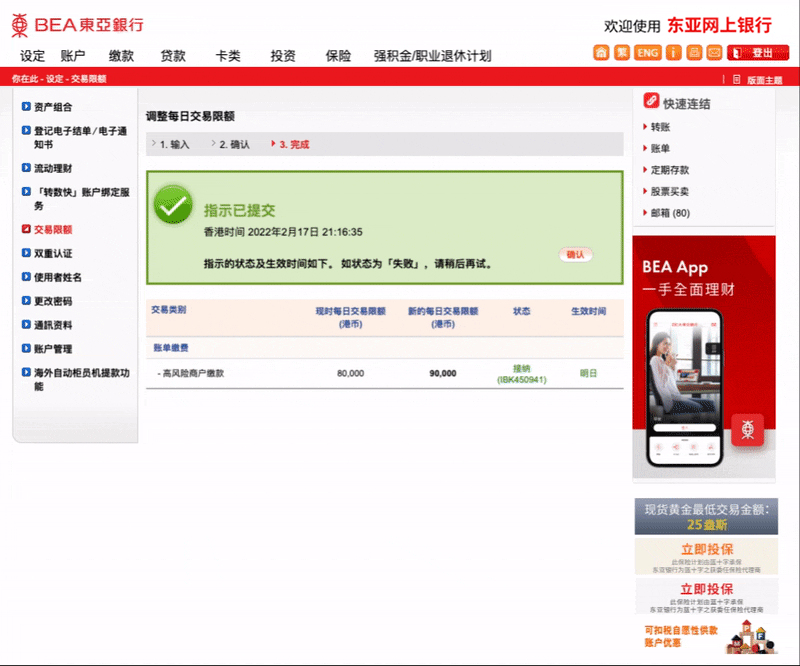This screenshot has width=800, height=666.
Task: Open the 投资 menu
Action: [283, 56]
